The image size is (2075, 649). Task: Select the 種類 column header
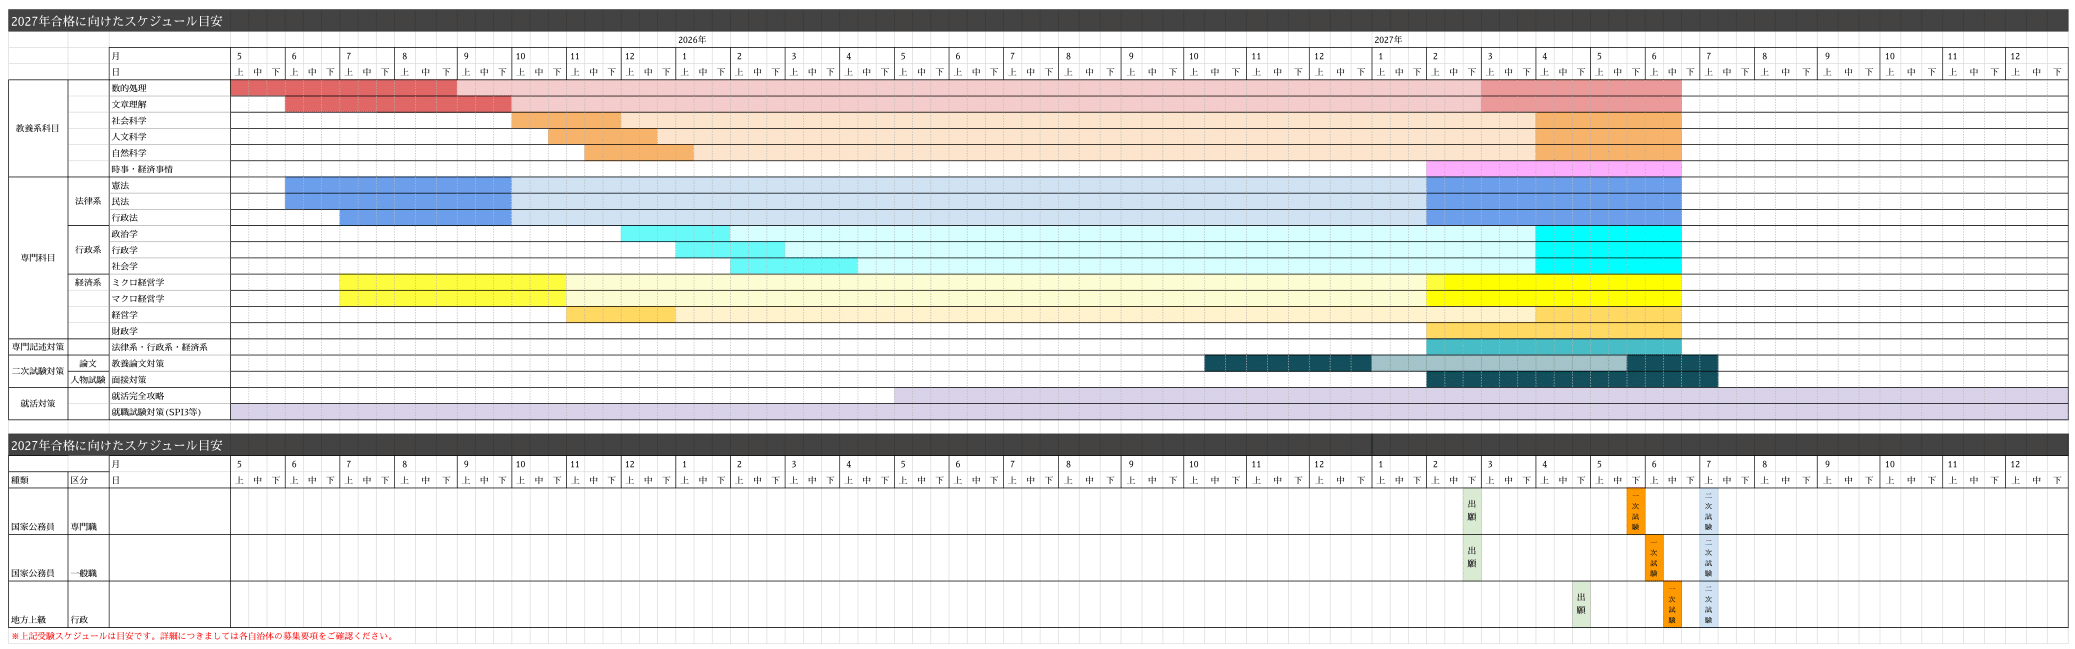tap(20, 480)
